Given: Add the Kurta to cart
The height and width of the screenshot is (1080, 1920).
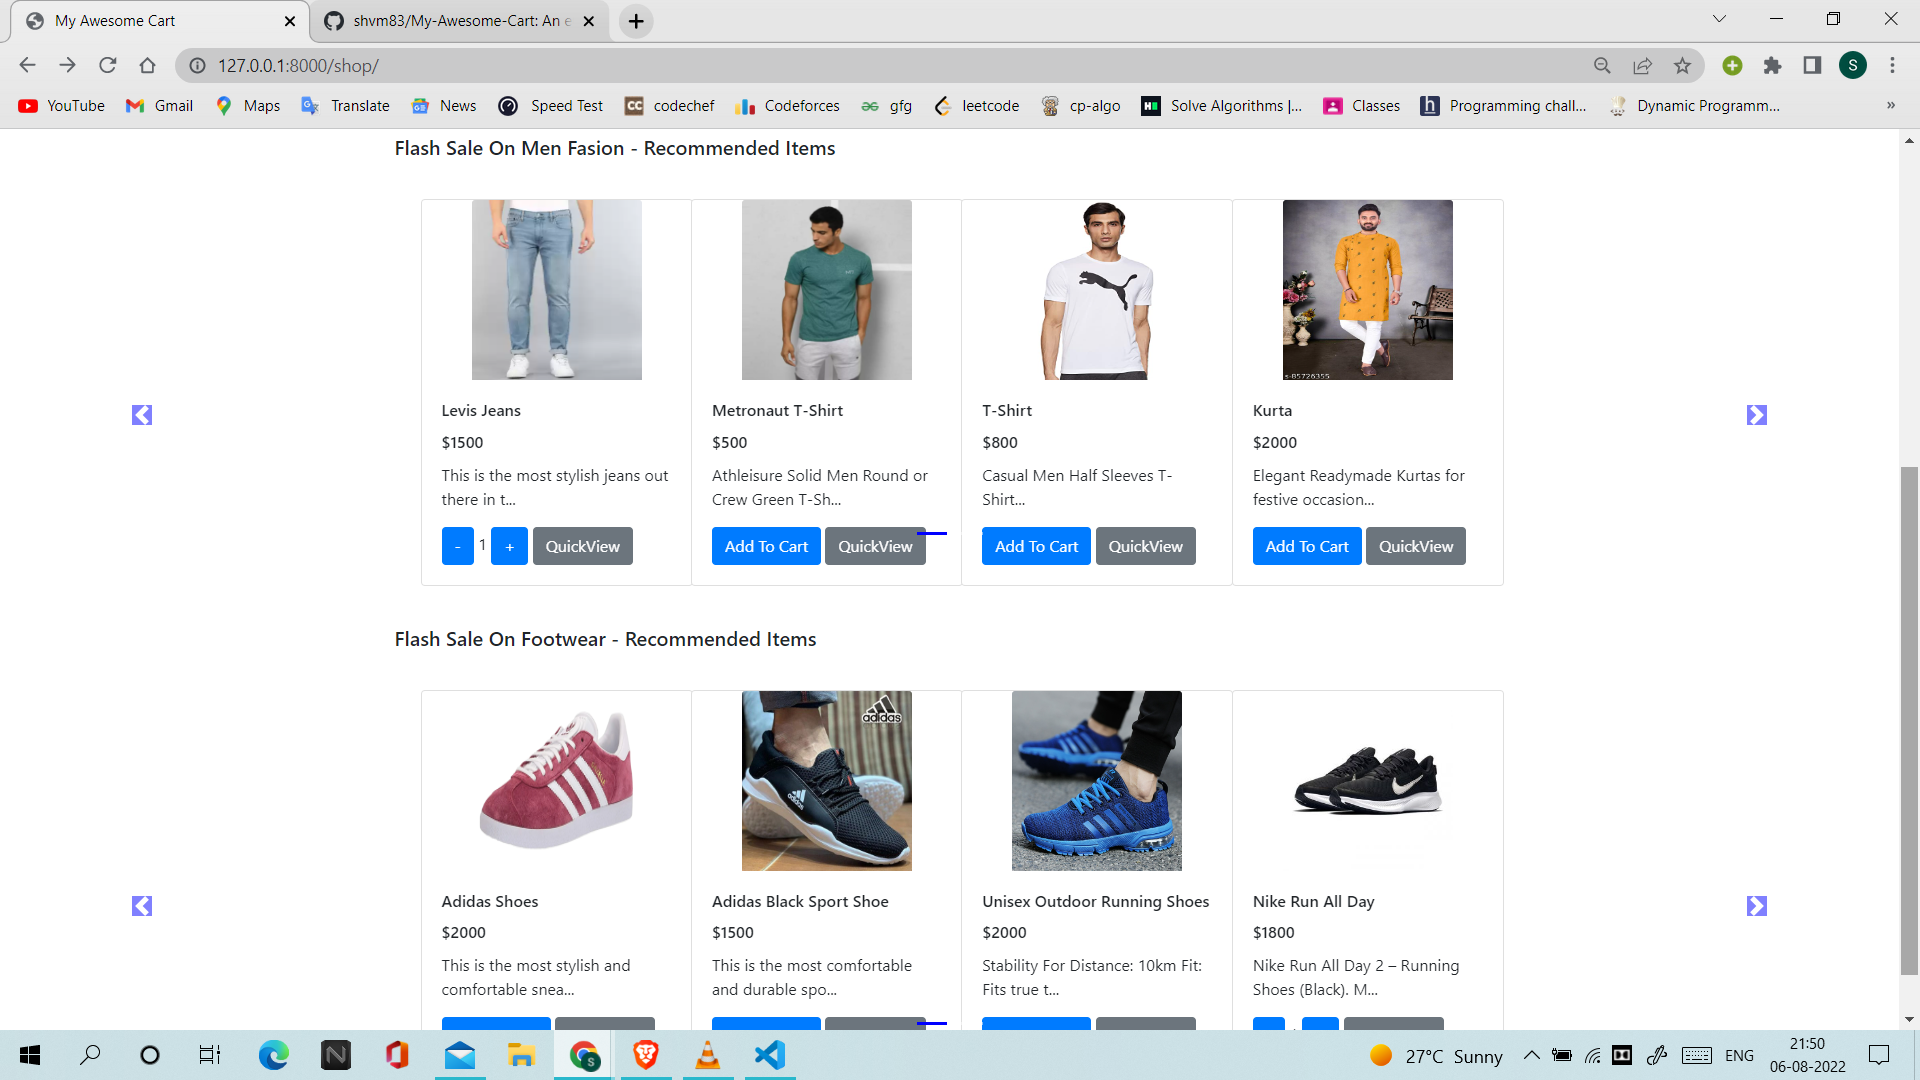Looking at the screenshot, I should (1306, 546).
